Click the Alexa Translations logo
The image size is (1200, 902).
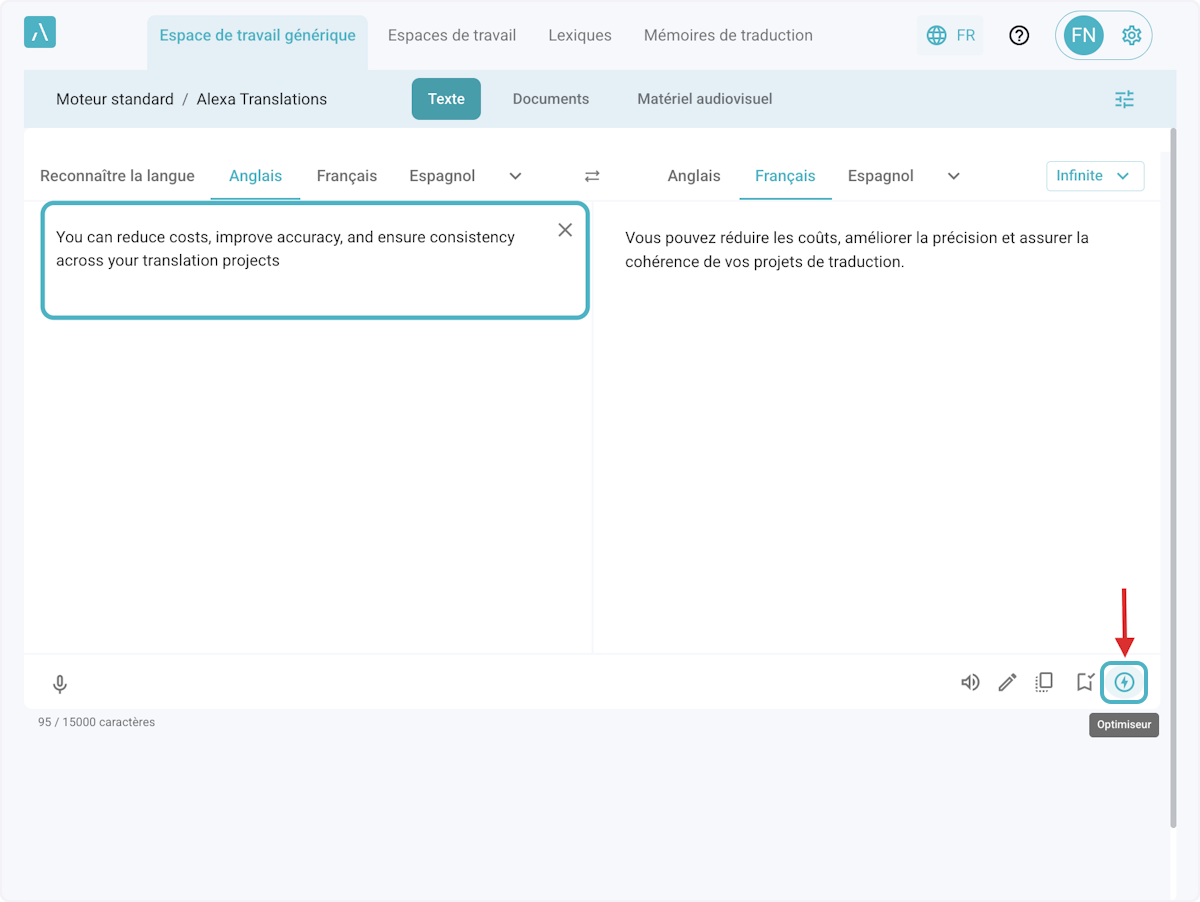40,33
